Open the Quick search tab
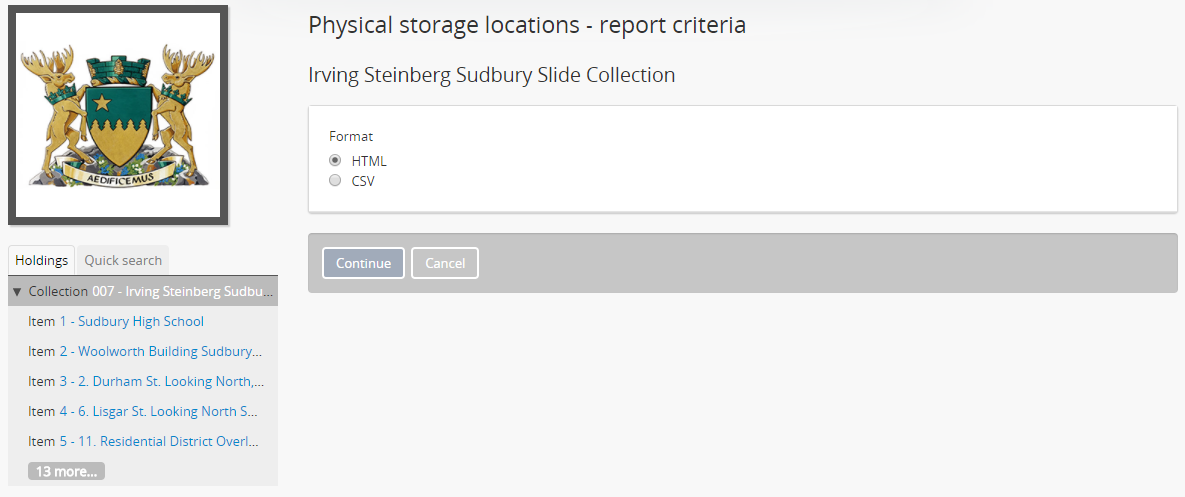Image resolution: width=1185 pixels, height=497 pixels. click(x=123, y=260)
